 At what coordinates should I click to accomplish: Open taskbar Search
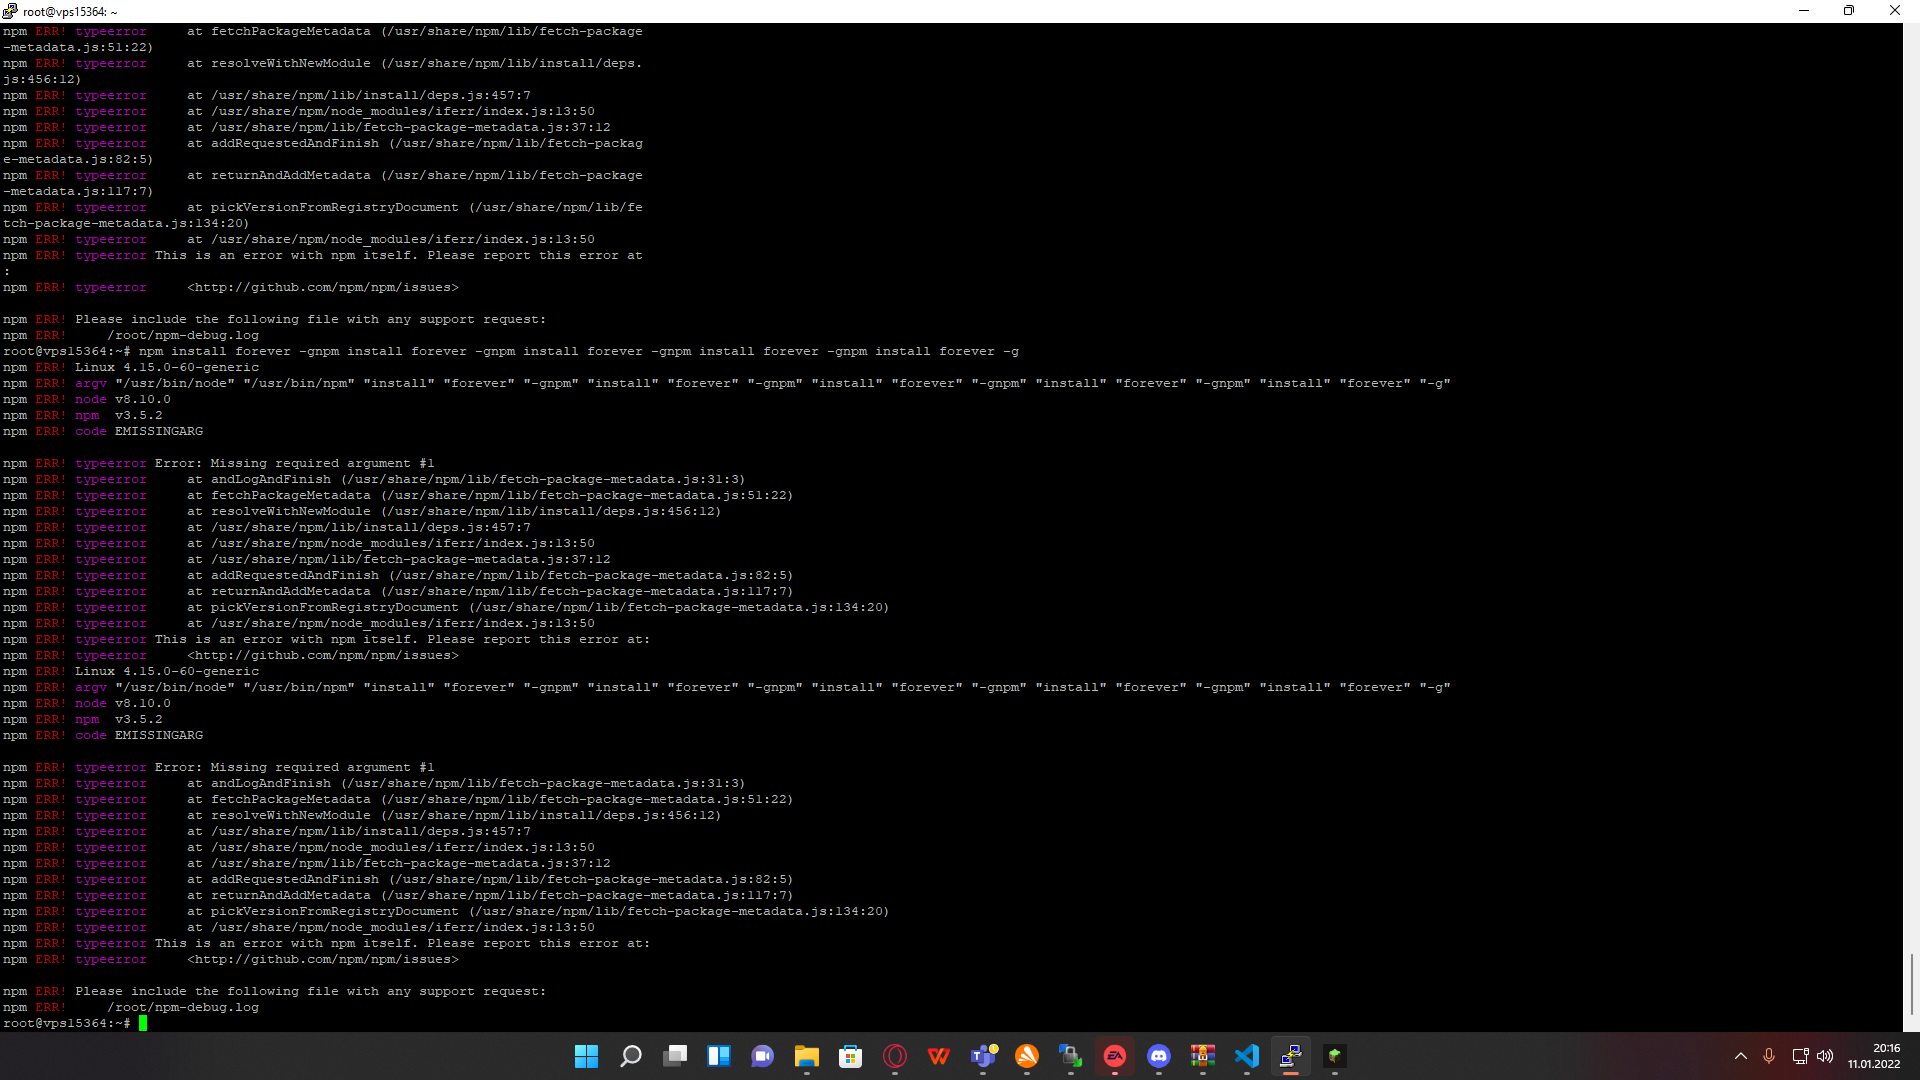pyautogui.click(x=630, y=1056)
